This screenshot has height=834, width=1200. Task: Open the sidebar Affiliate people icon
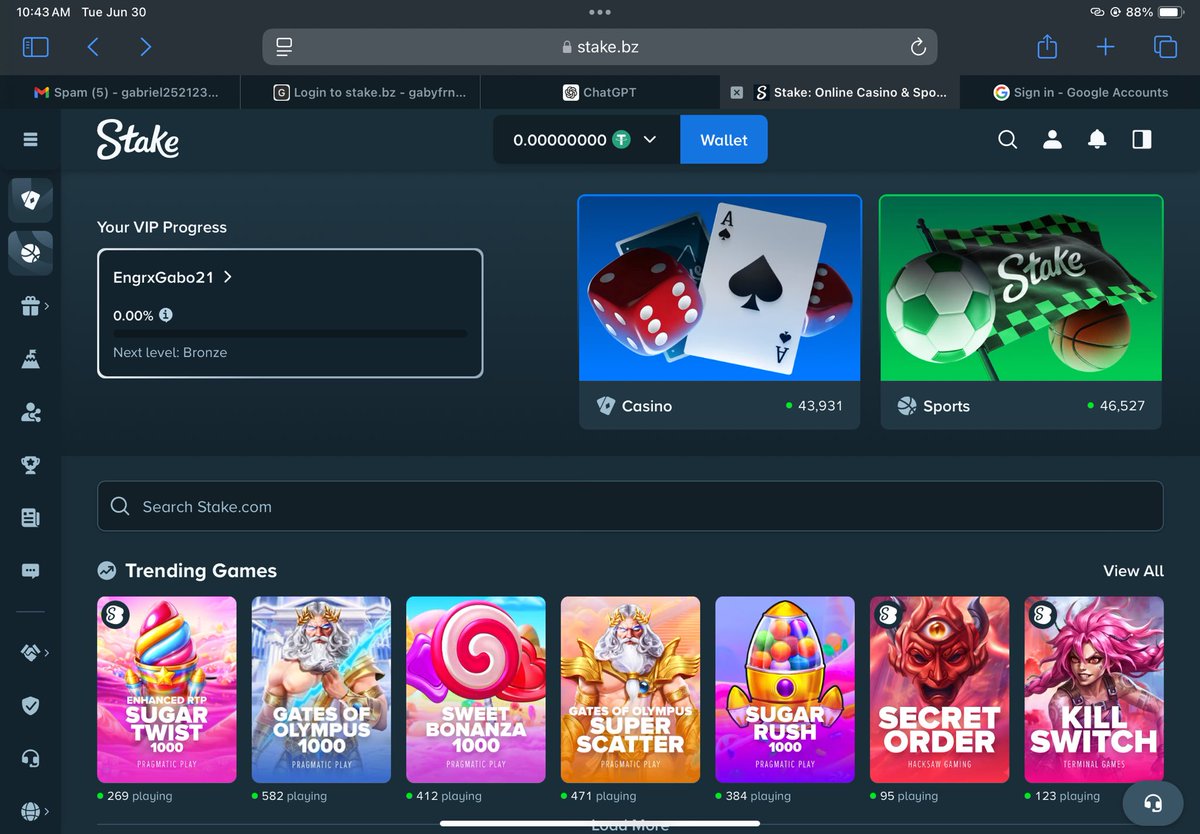coord(30,412)
